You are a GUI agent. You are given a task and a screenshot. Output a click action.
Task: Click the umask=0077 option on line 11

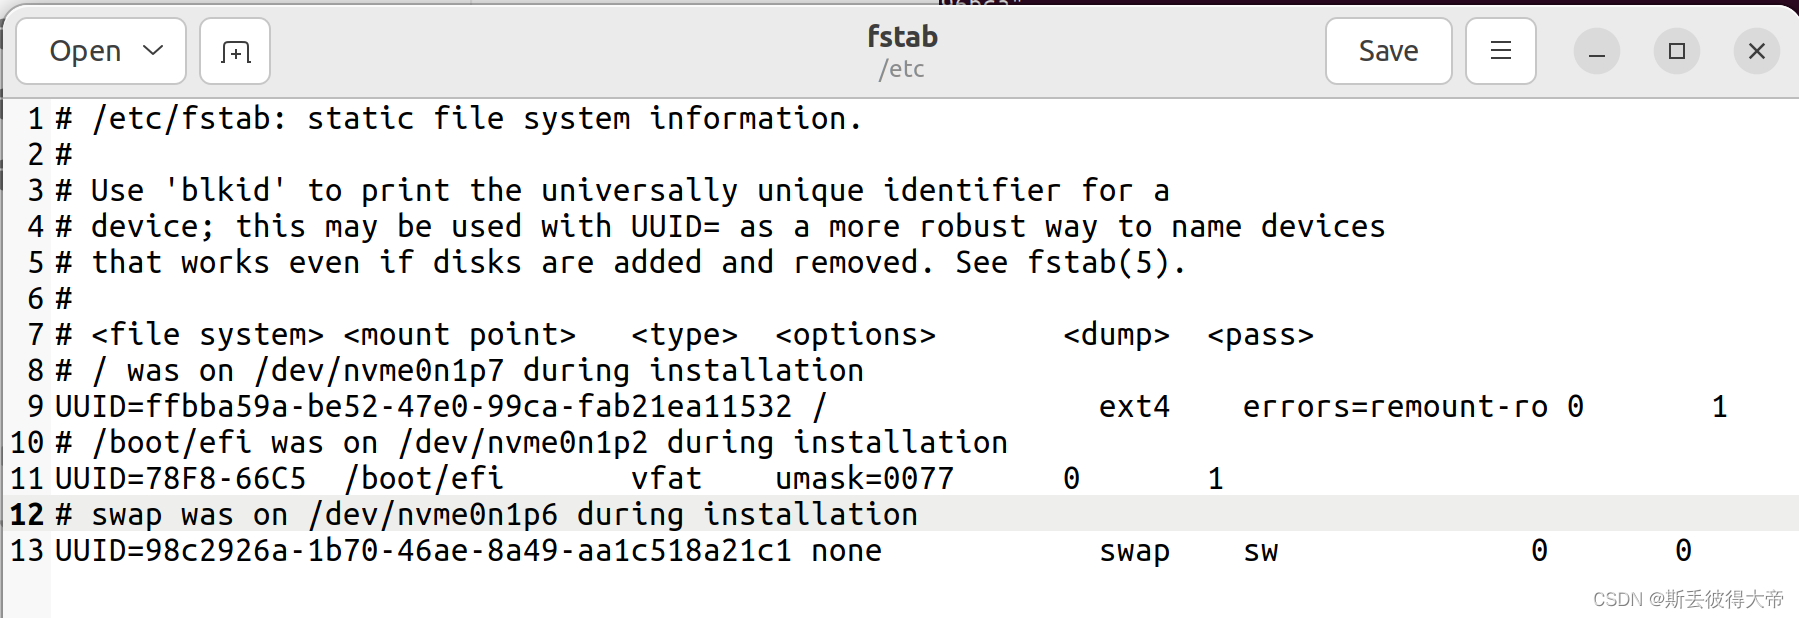point(864,478)
